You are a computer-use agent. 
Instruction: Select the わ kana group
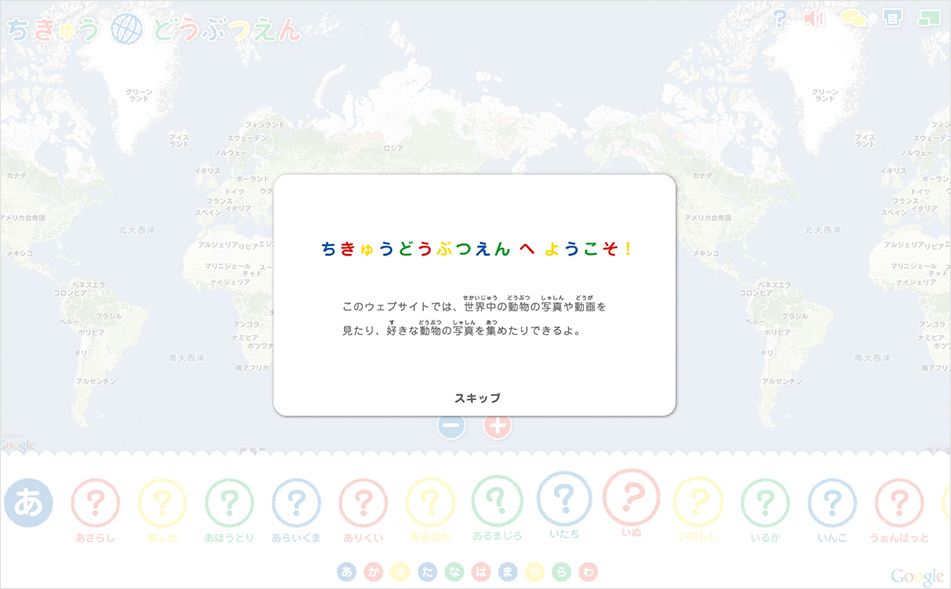point(588,572)
